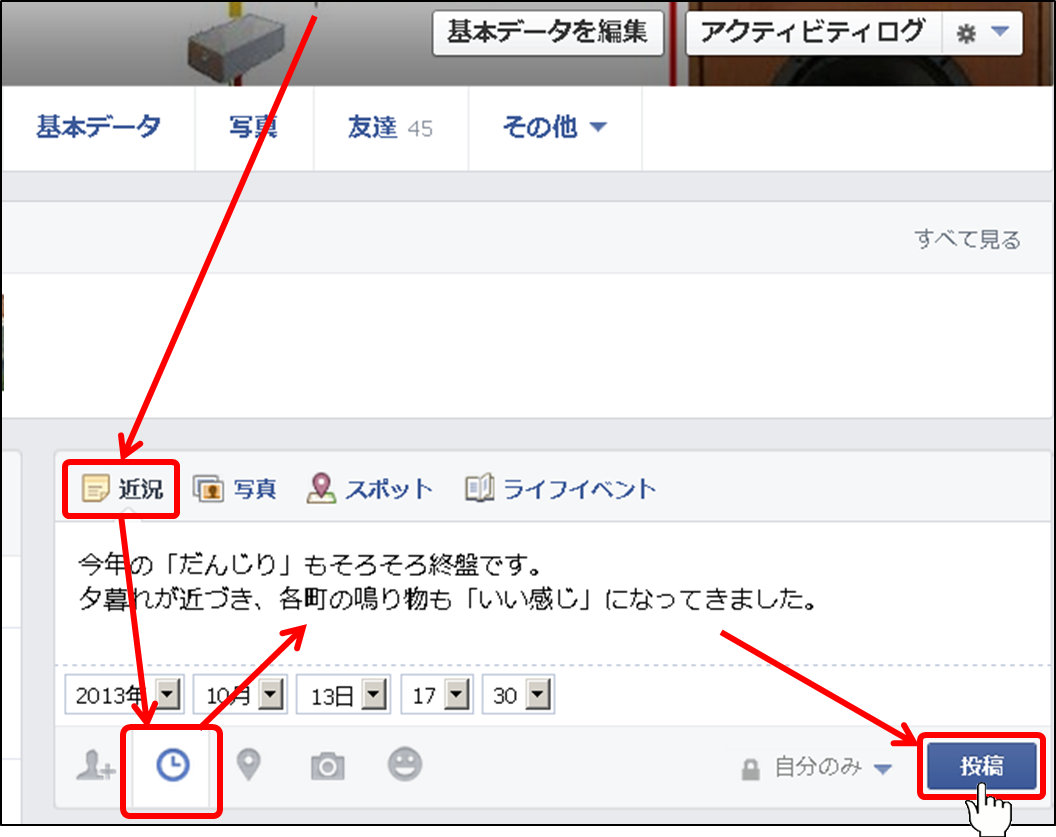1056x837 pixels.
Task: Click the smiley emoticon icon
Action: point(405,765)
